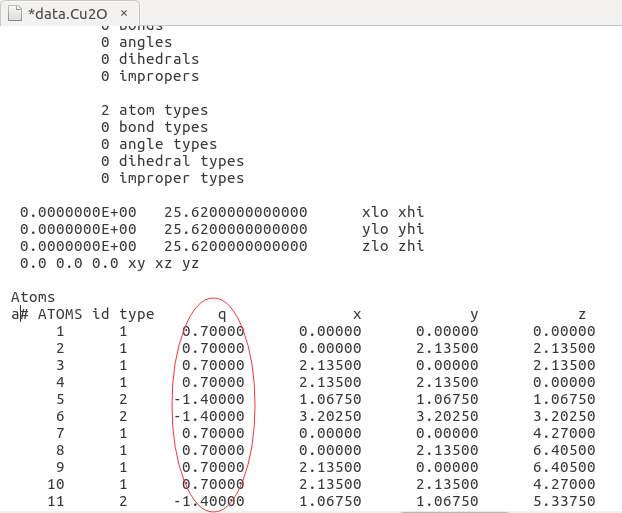Click the 'x' column header
This screenshot has width=622, height=513.
[357, 315]
